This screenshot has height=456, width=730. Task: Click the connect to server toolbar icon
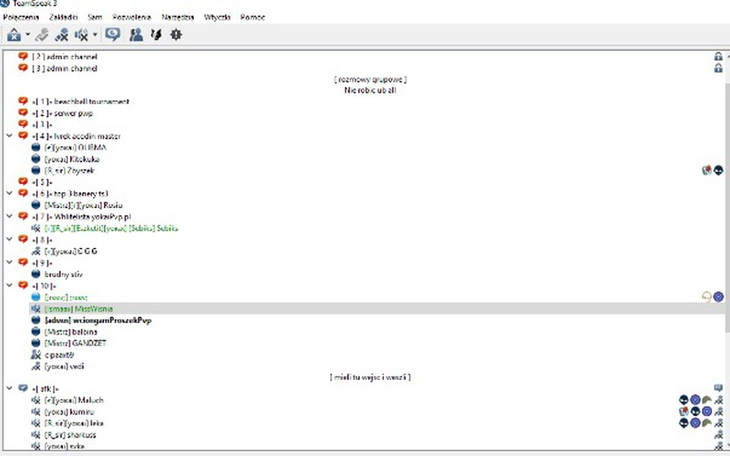(x=13, y=34)
